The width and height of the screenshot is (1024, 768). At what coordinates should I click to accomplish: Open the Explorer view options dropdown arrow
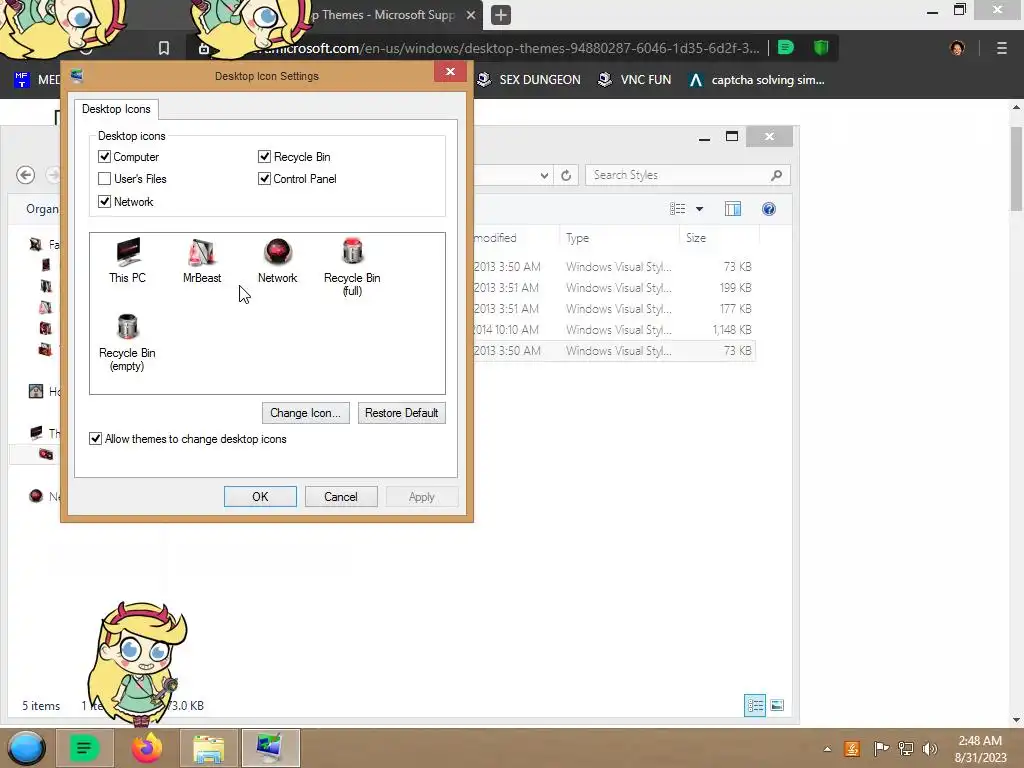tap(699, 209)
